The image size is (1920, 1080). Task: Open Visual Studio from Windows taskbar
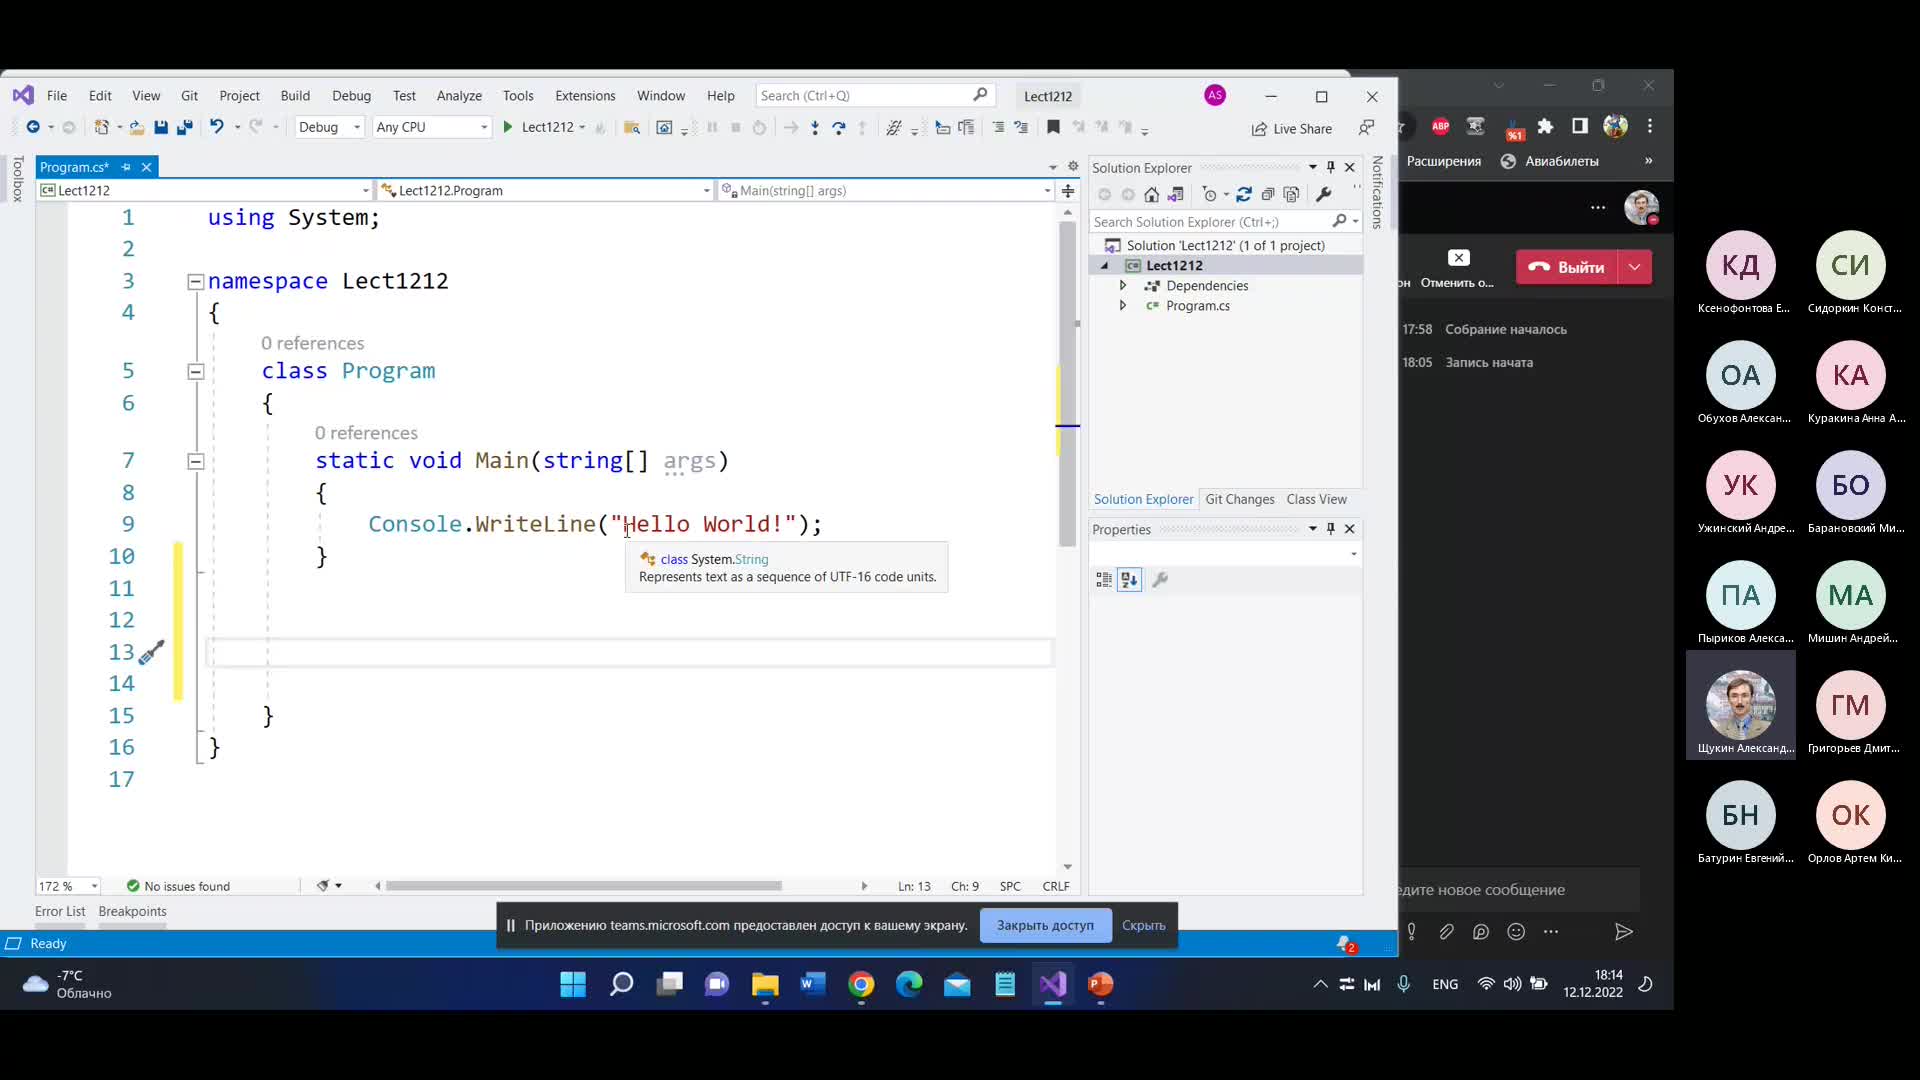[1053, 985]
